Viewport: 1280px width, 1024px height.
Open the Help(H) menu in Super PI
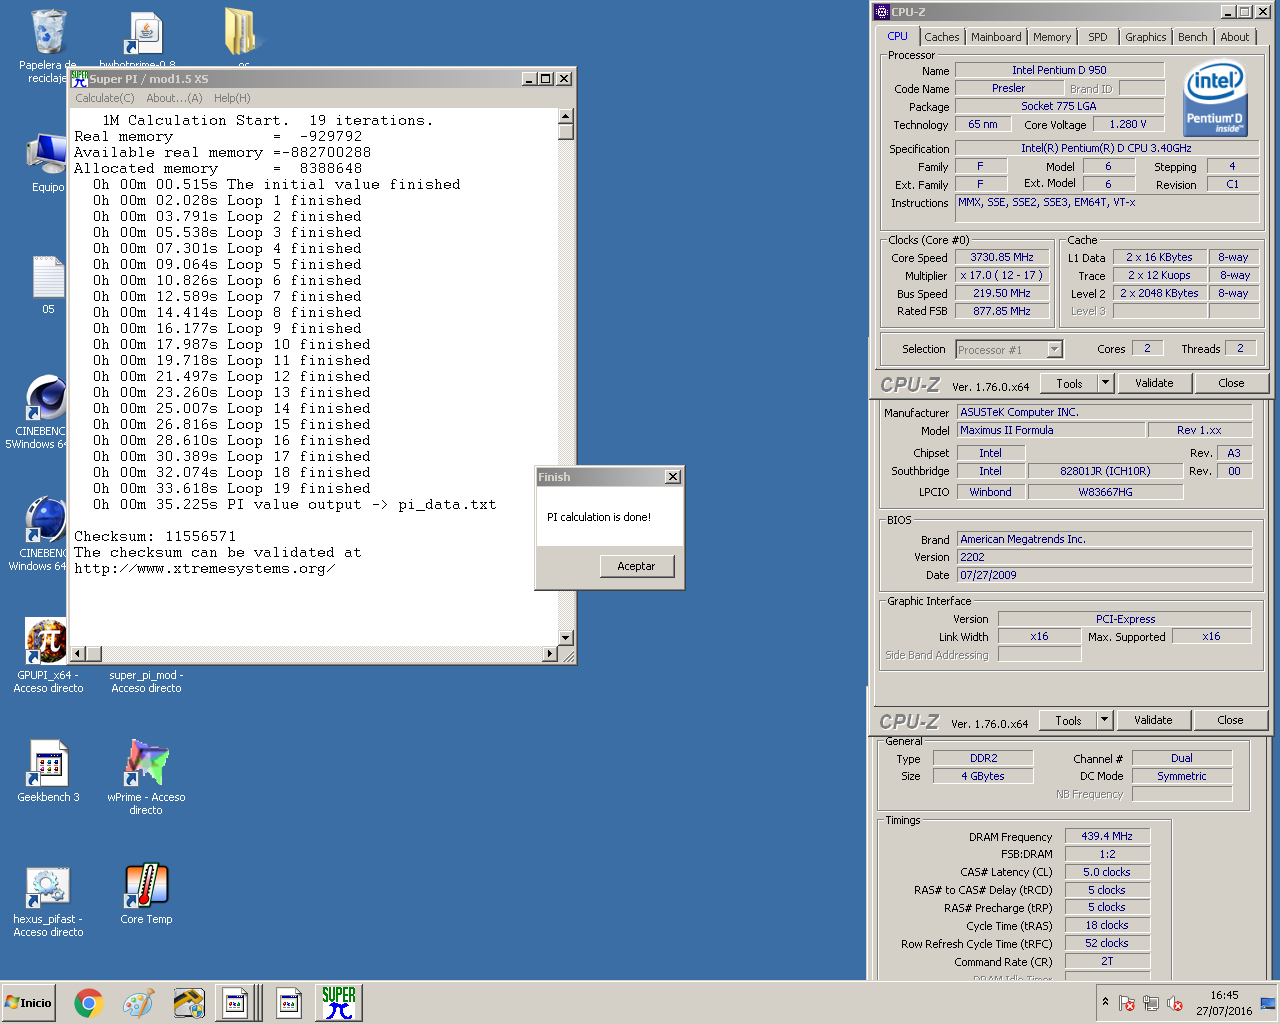point(232,98)
